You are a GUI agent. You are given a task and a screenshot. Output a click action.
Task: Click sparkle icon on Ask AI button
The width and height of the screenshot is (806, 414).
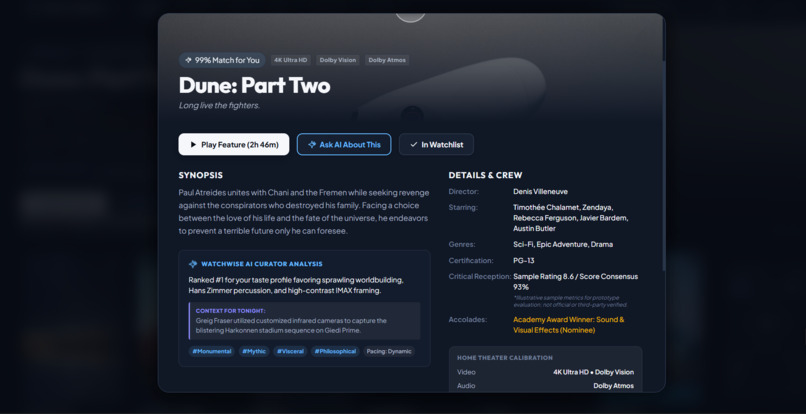pyautogui.click(x=312, y=145)
